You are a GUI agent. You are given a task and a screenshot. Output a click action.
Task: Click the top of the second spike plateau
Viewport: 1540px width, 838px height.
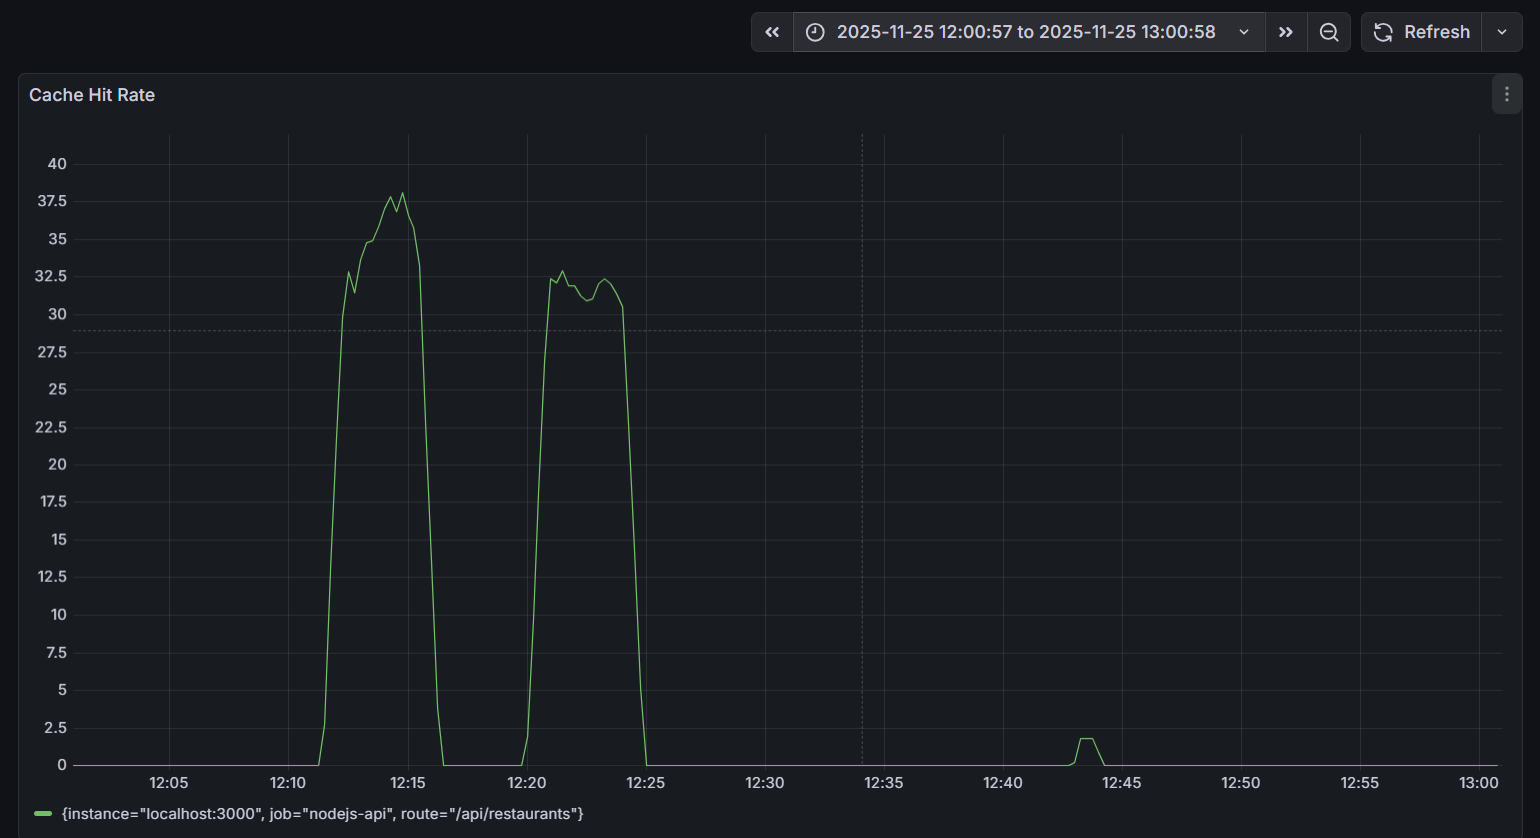[562, 272]
